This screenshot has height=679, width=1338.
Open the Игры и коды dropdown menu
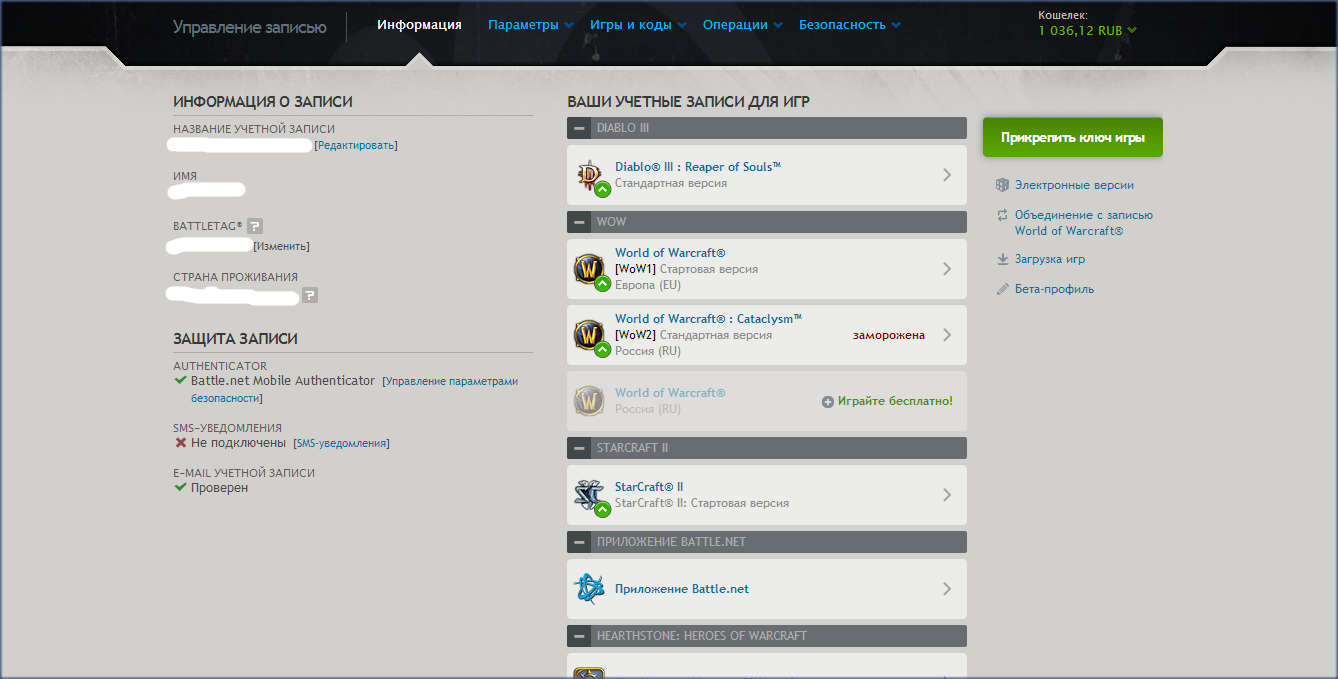click(638, 25)
